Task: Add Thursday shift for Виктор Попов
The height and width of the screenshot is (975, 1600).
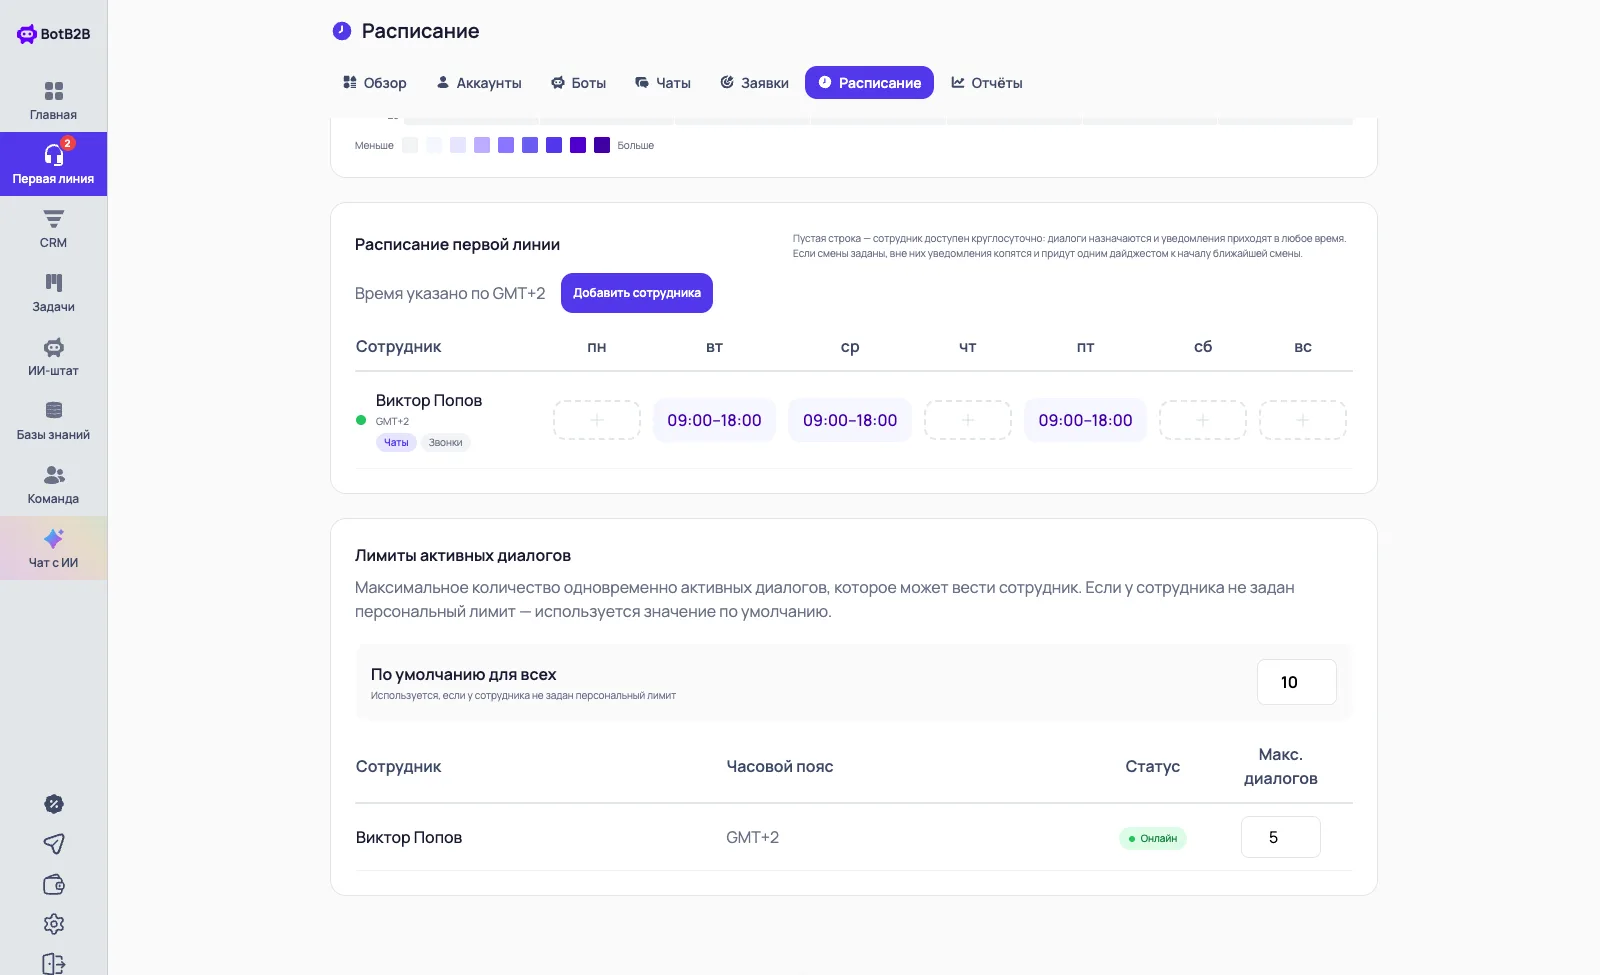Action: point(968,420)
